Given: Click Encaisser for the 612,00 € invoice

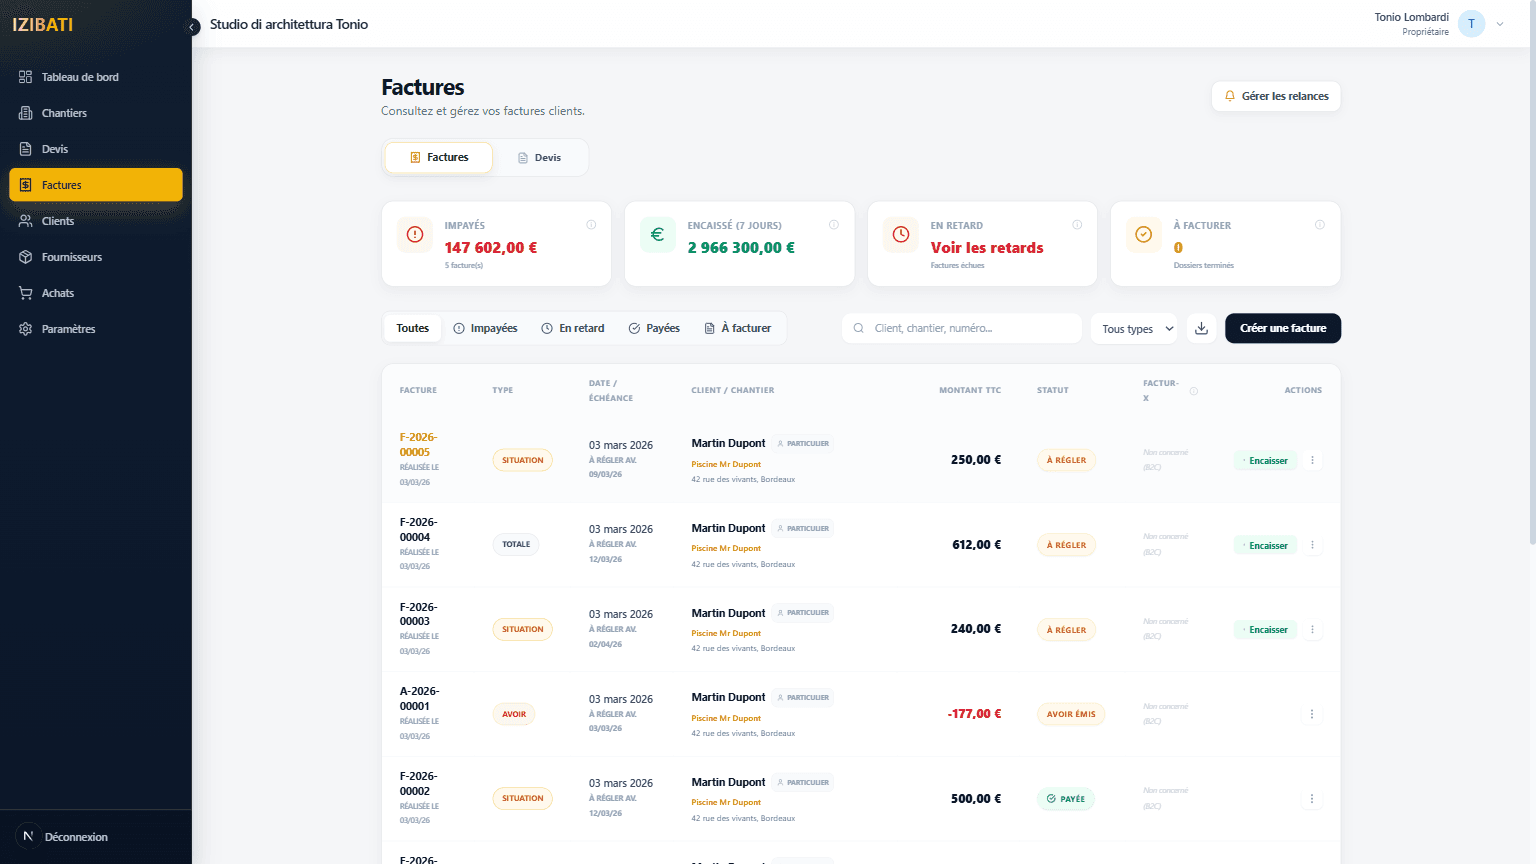Looking at the screenshot, I should coord(1266,545).
